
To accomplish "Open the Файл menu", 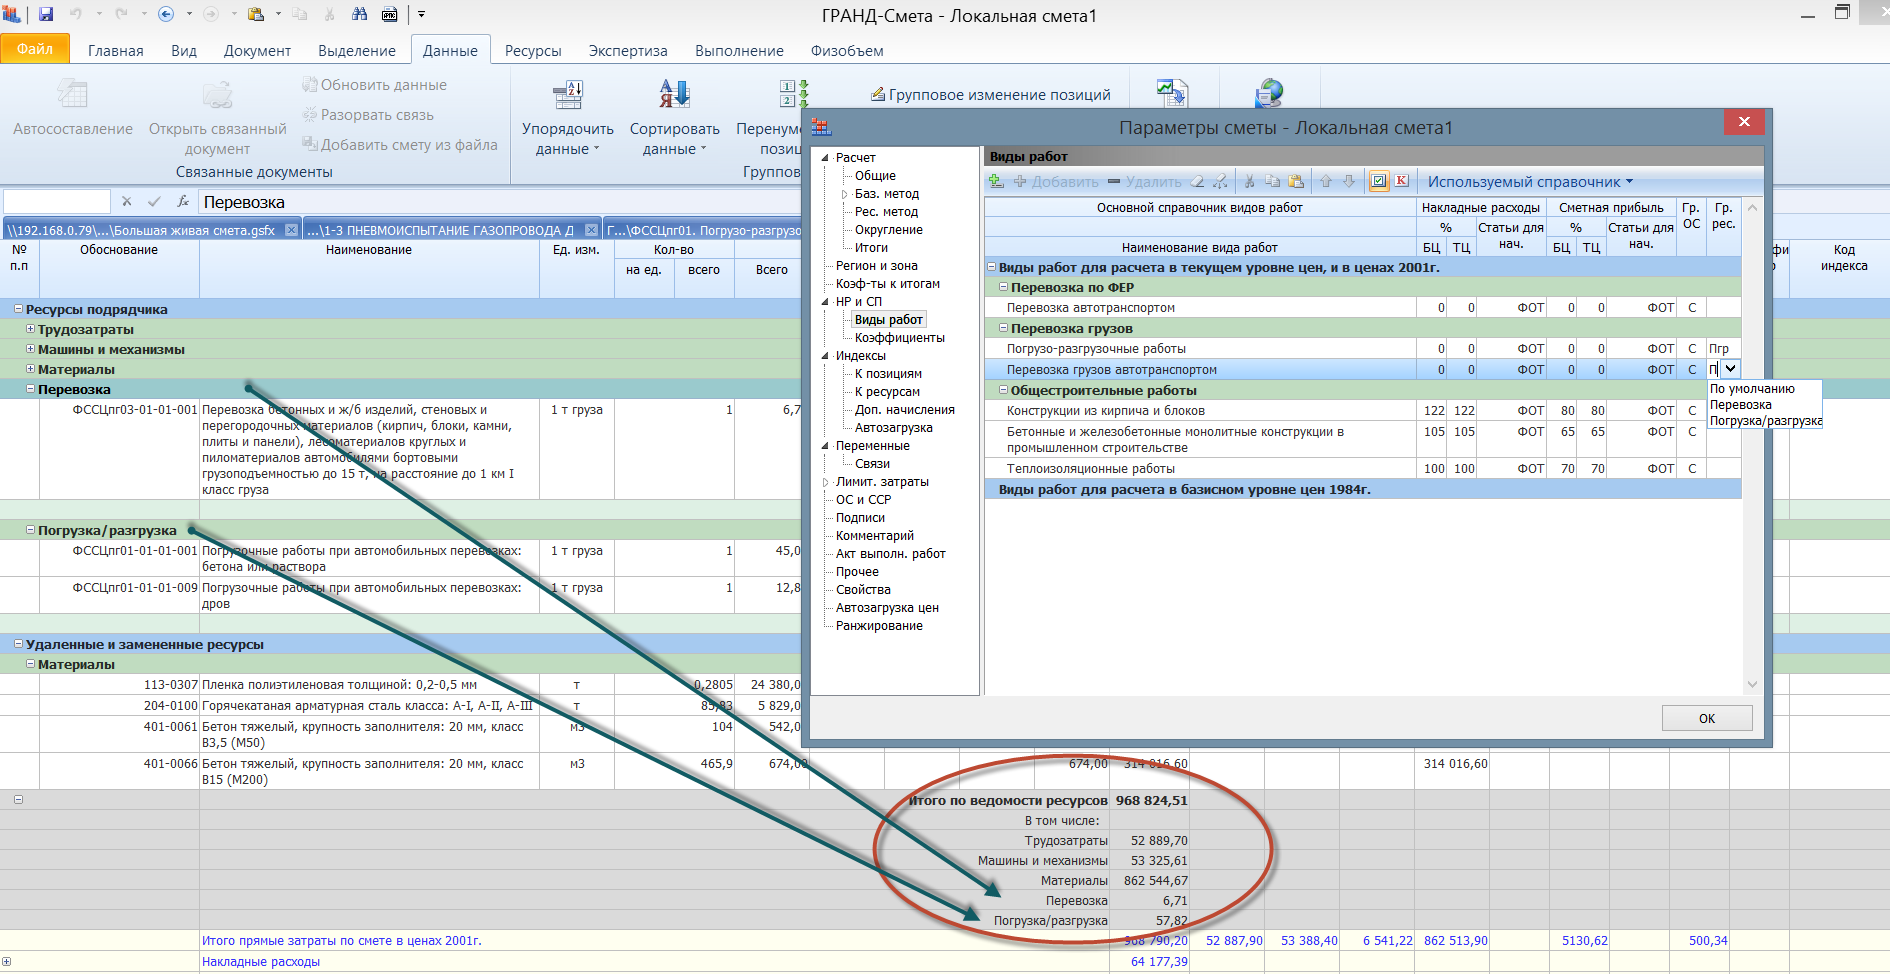I will click(35, 49).
